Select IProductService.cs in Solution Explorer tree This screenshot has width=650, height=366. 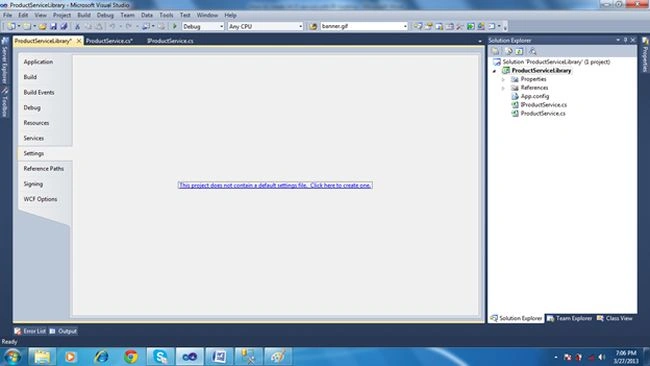click(x=543, y=105)
